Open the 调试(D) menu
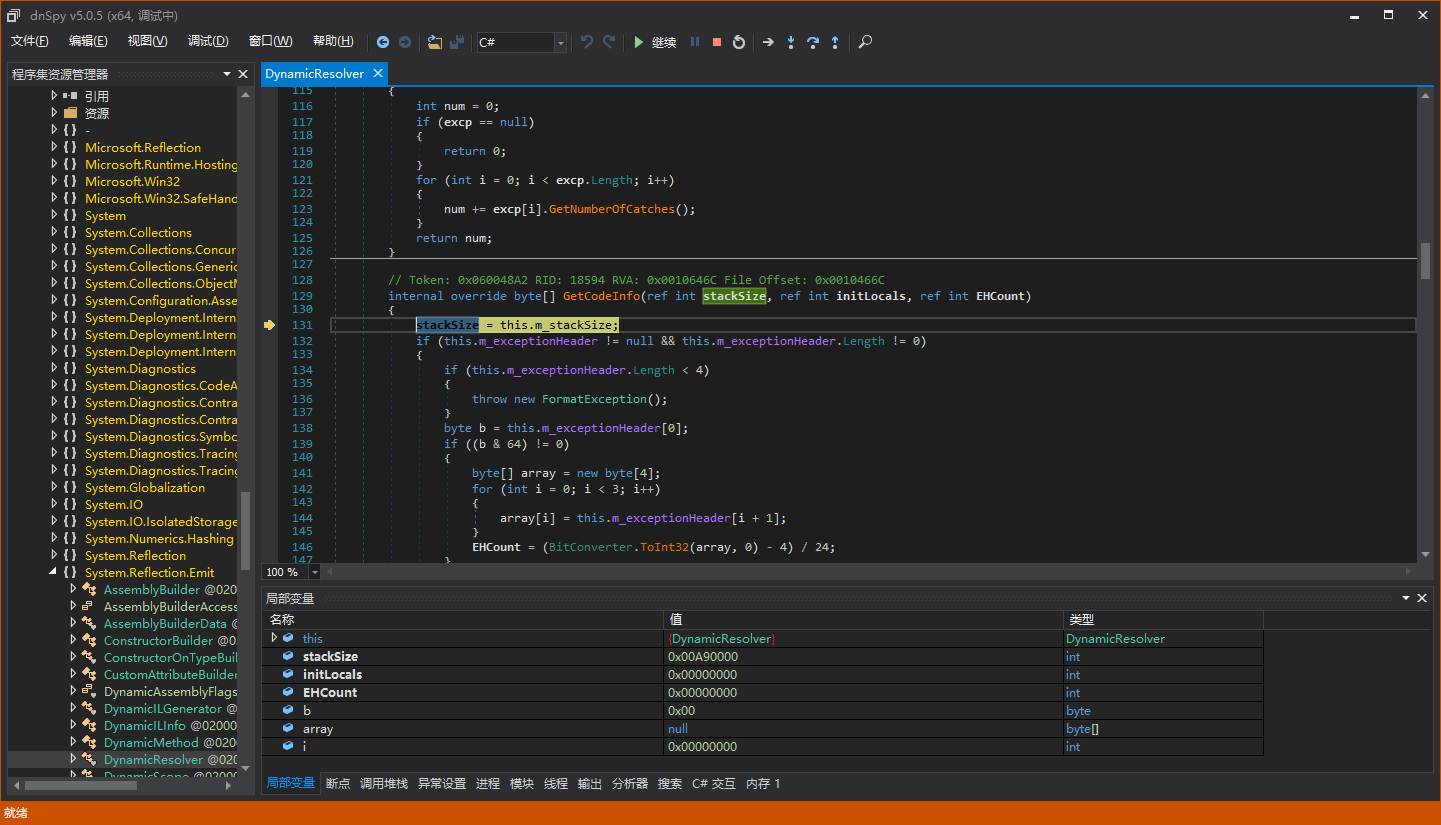Image resolution: width=1441 pixels, height=825 pixels. [x=208, y=41]
